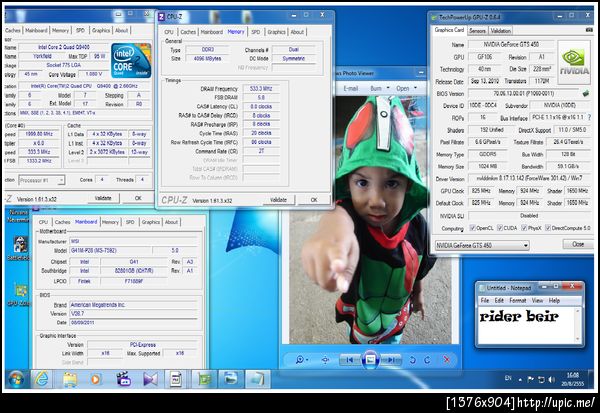Screen dimensions: 600x413
Task: Click Validate in the CPU-Z Memory window
Action: tap(278, 200)
